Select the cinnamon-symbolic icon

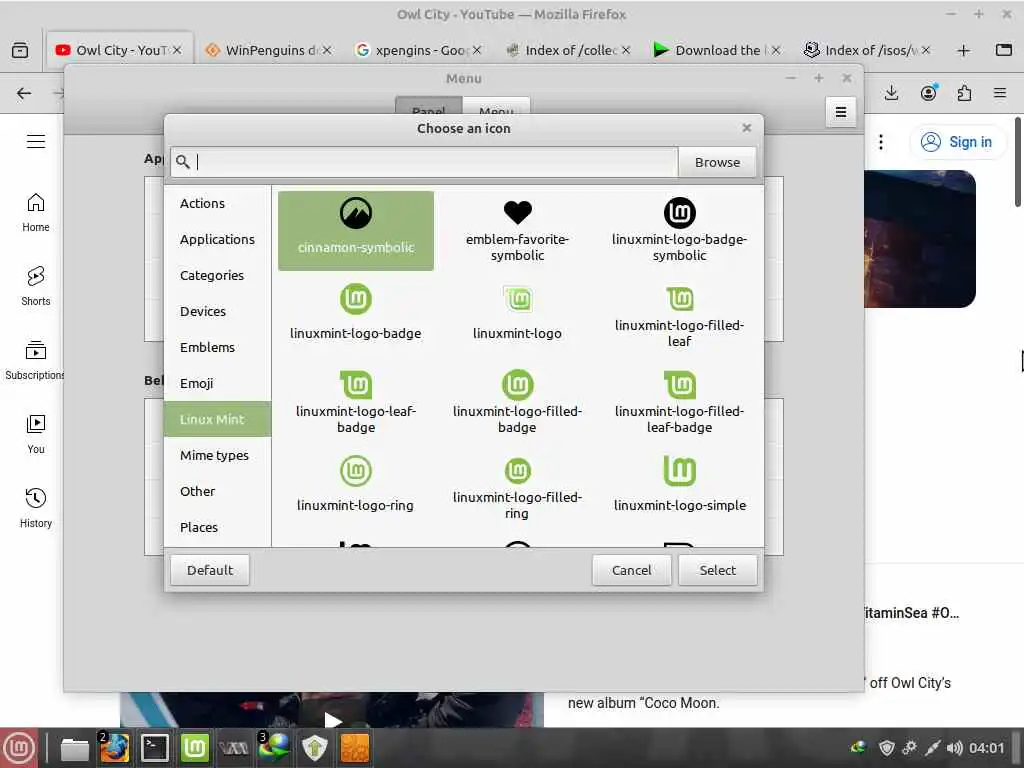click(x=355, y=231)
